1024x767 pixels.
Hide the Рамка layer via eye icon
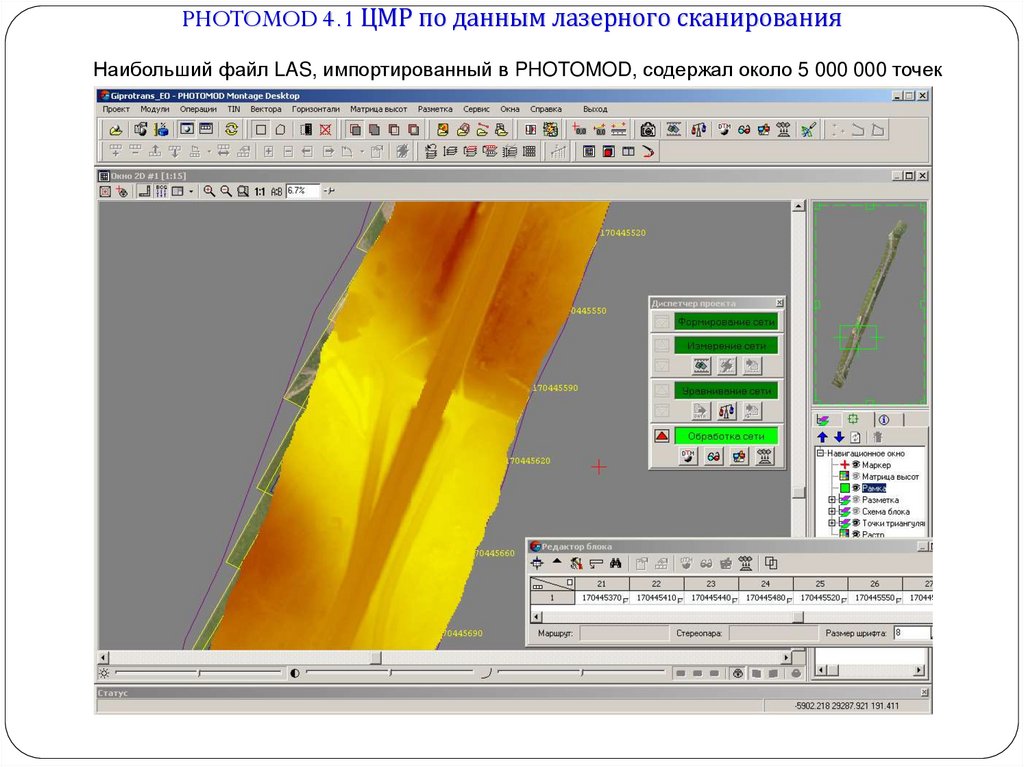pyautogui.click(x=856, y=488)
